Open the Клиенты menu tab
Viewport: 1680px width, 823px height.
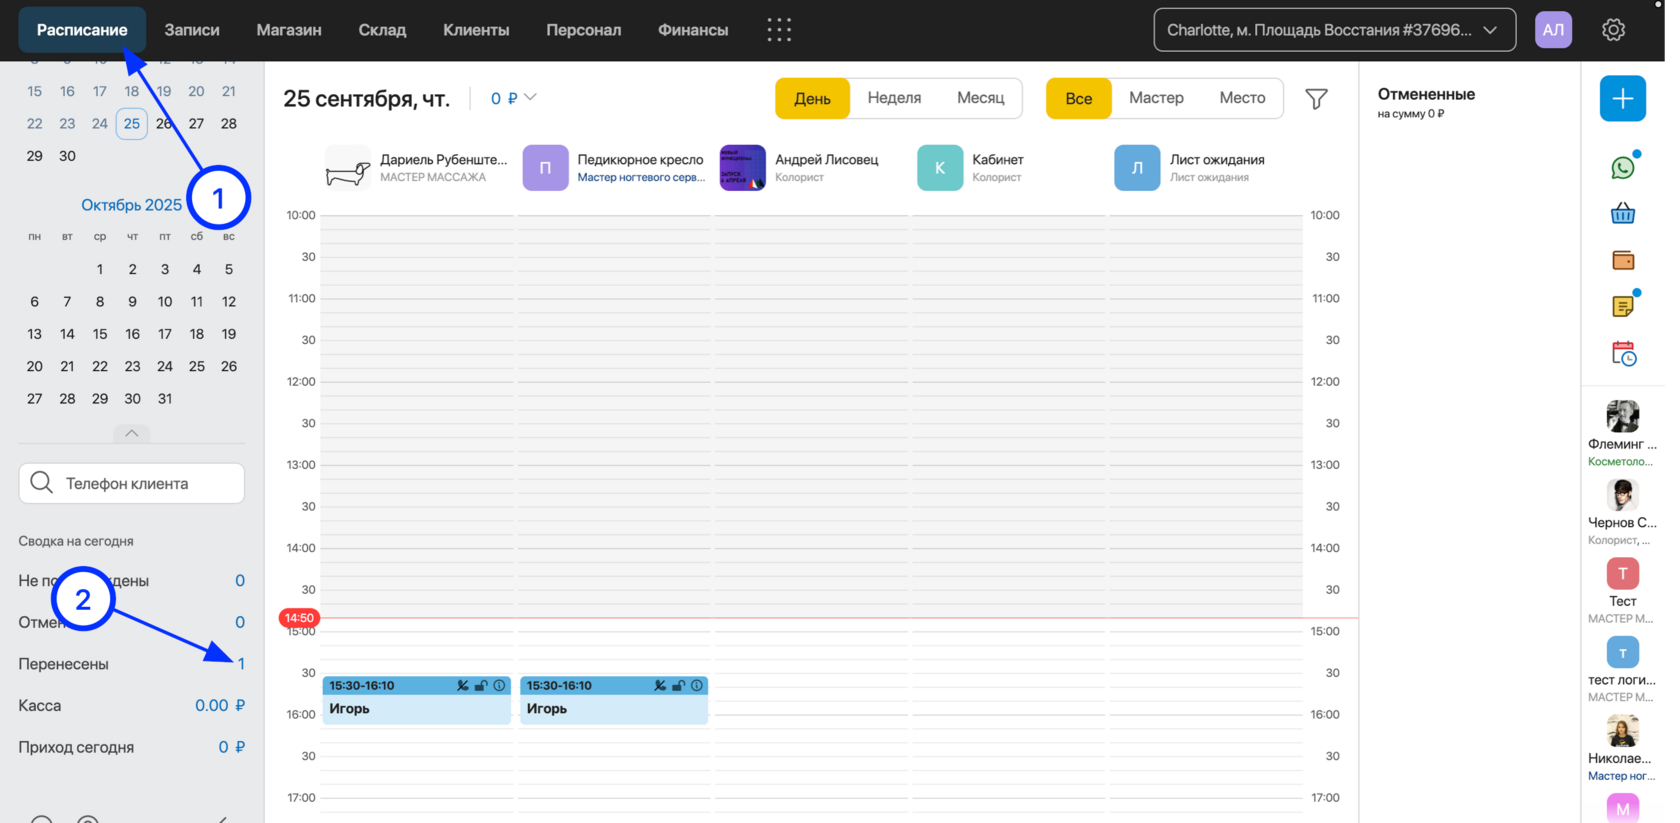pyautogui.click(x=476, y=30)
